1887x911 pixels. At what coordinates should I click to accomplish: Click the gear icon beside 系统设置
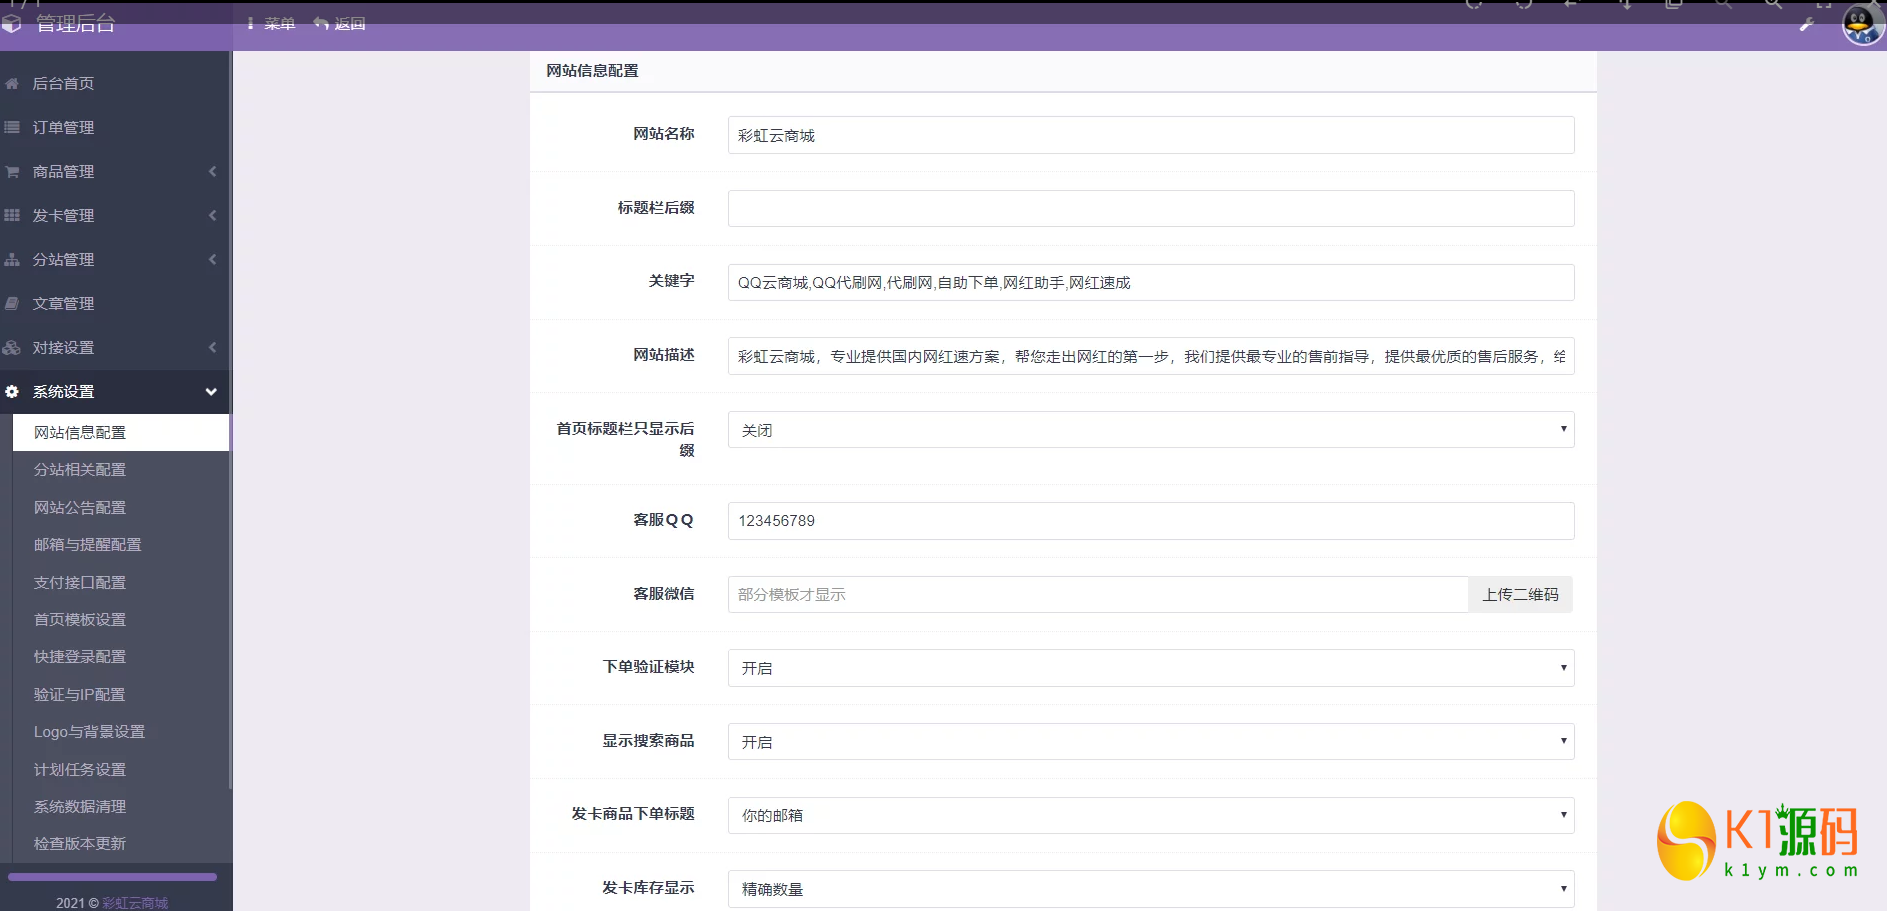12,392
